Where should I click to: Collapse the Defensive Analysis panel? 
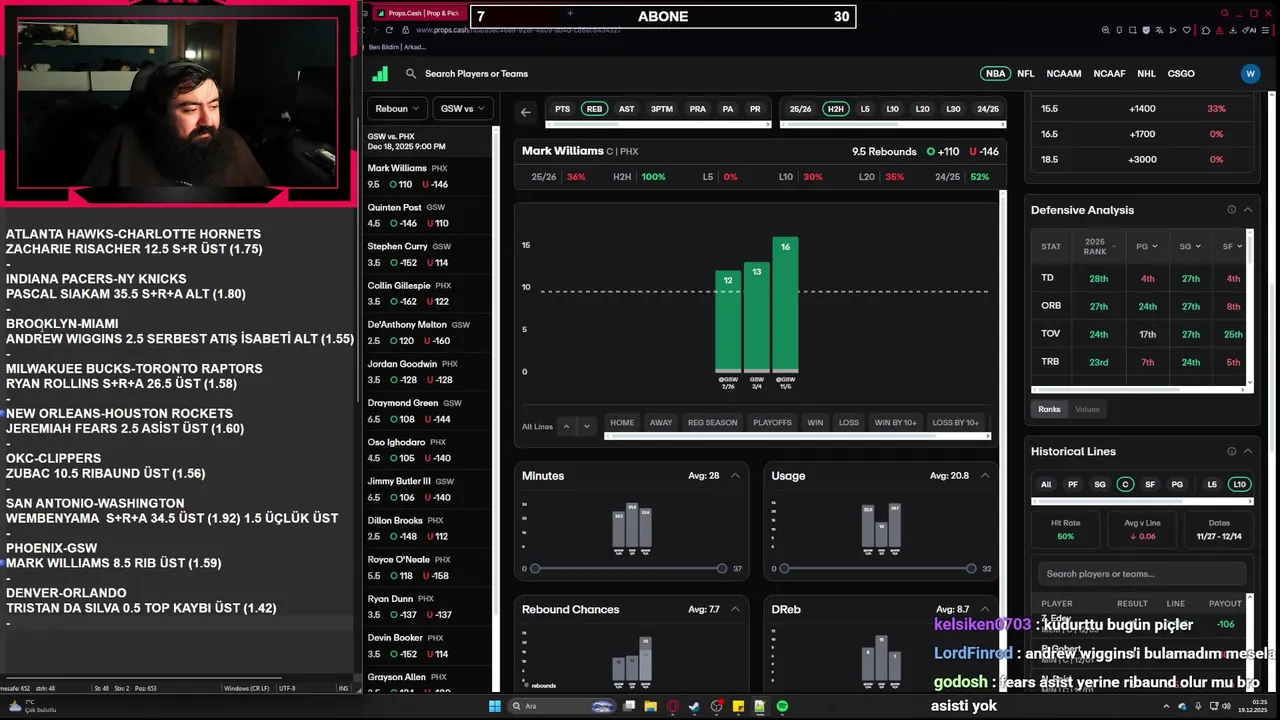1248,210
